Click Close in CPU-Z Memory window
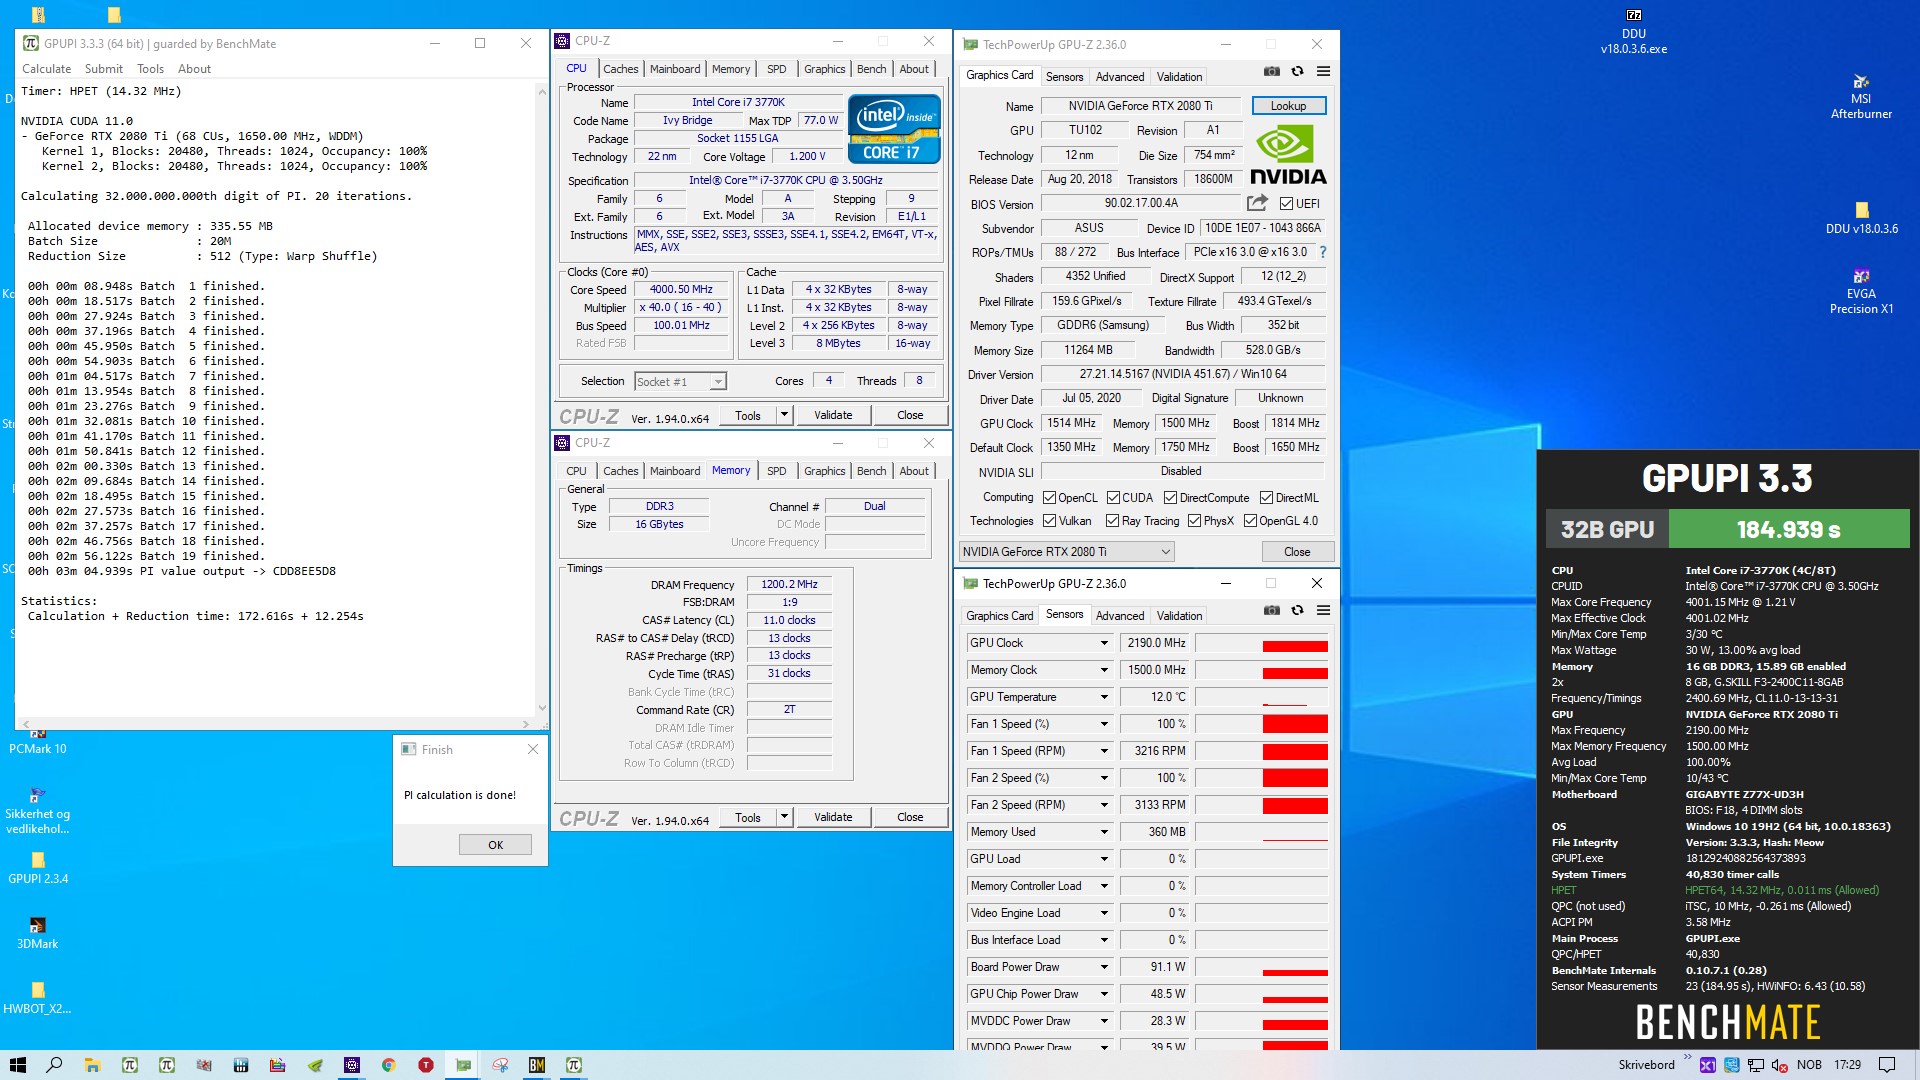Viewport: 1920px width, 1080px height. [910, 817]
